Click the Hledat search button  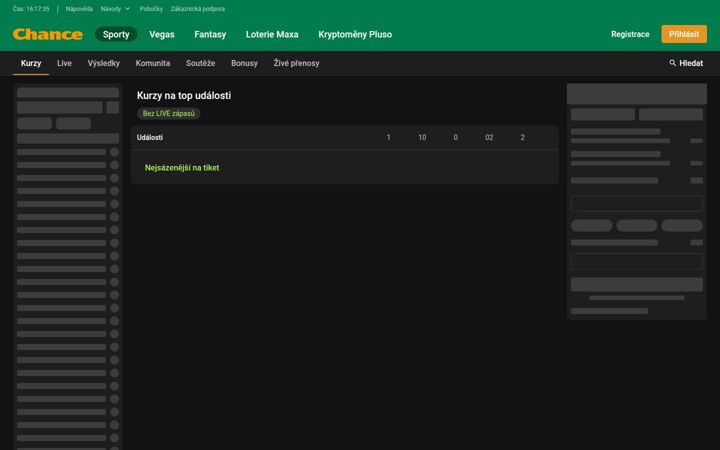[686, 63]
